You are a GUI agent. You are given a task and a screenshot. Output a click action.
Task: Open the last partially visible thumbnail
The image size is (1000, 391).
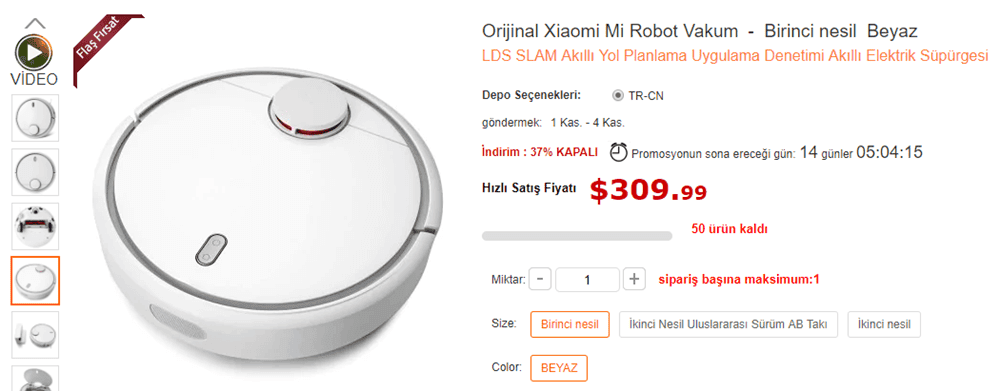point(35,378)
